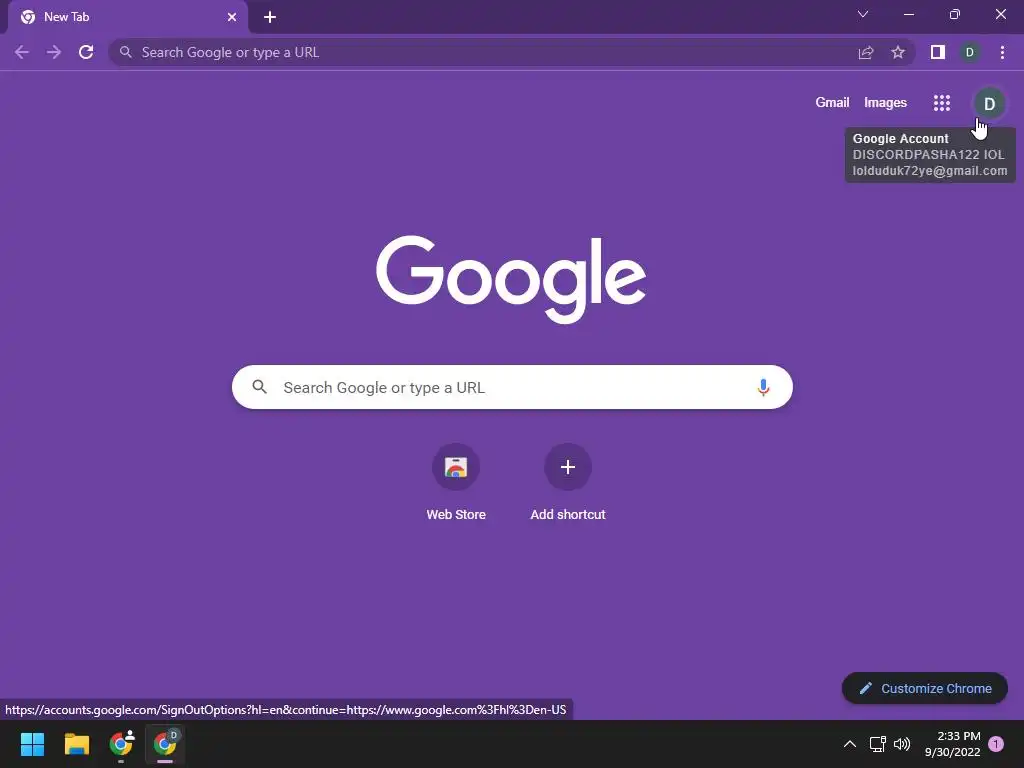
Task: Minimize the Chrome window
Action: [908, 14]
